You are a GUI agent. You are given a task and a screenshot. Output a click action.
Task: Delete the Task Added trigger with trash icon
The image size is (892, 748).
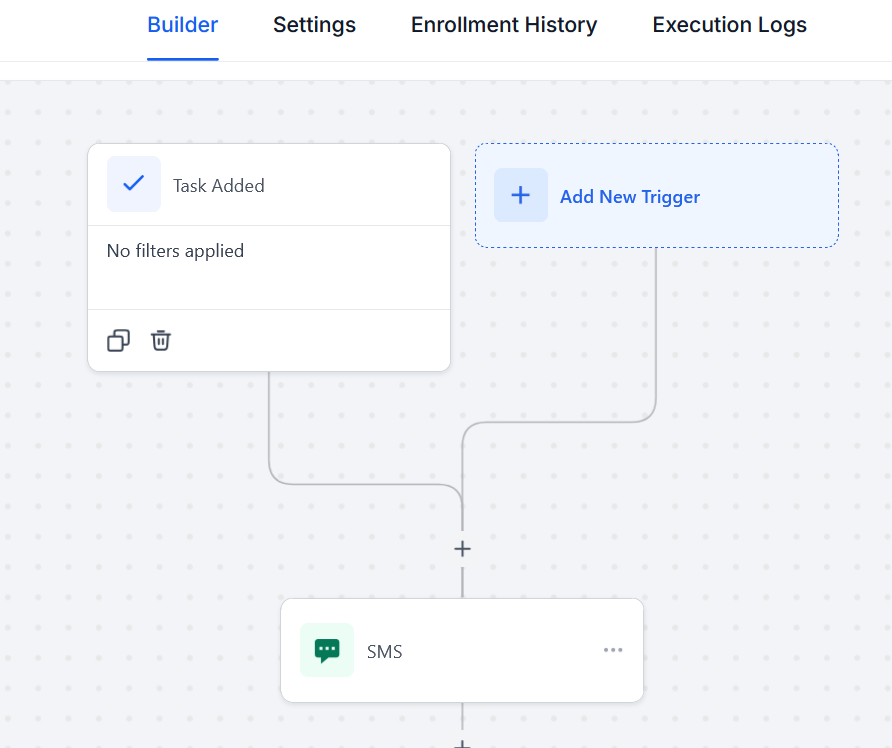[x=161, y=341]
